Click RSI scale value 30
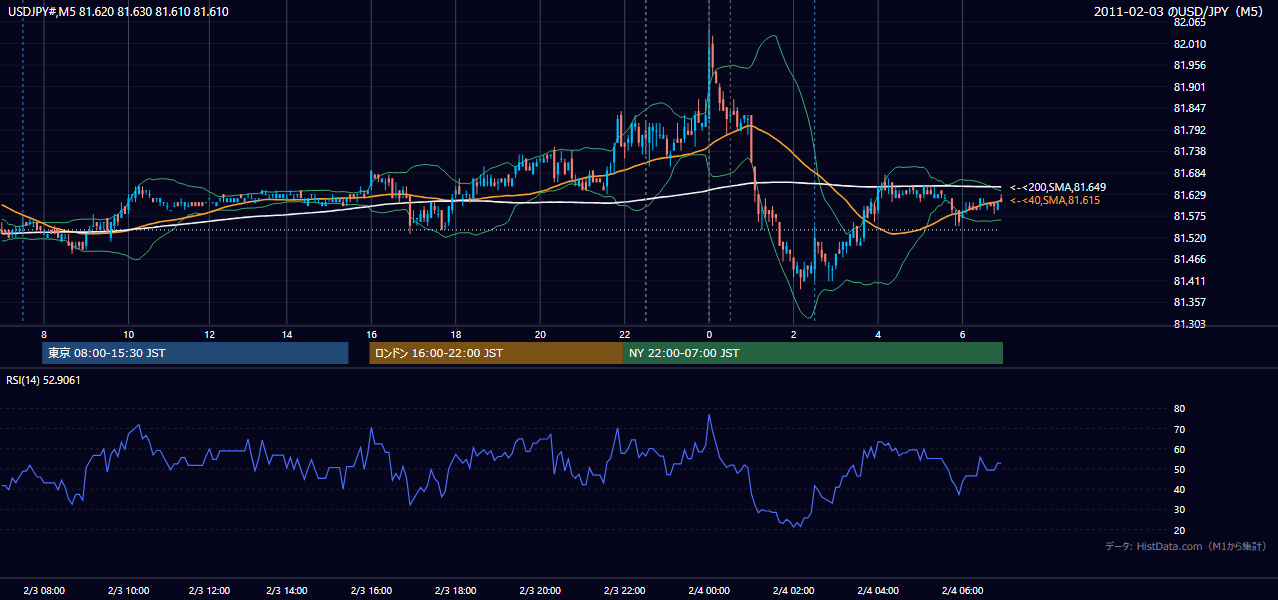 click(x=1179, y=510)
